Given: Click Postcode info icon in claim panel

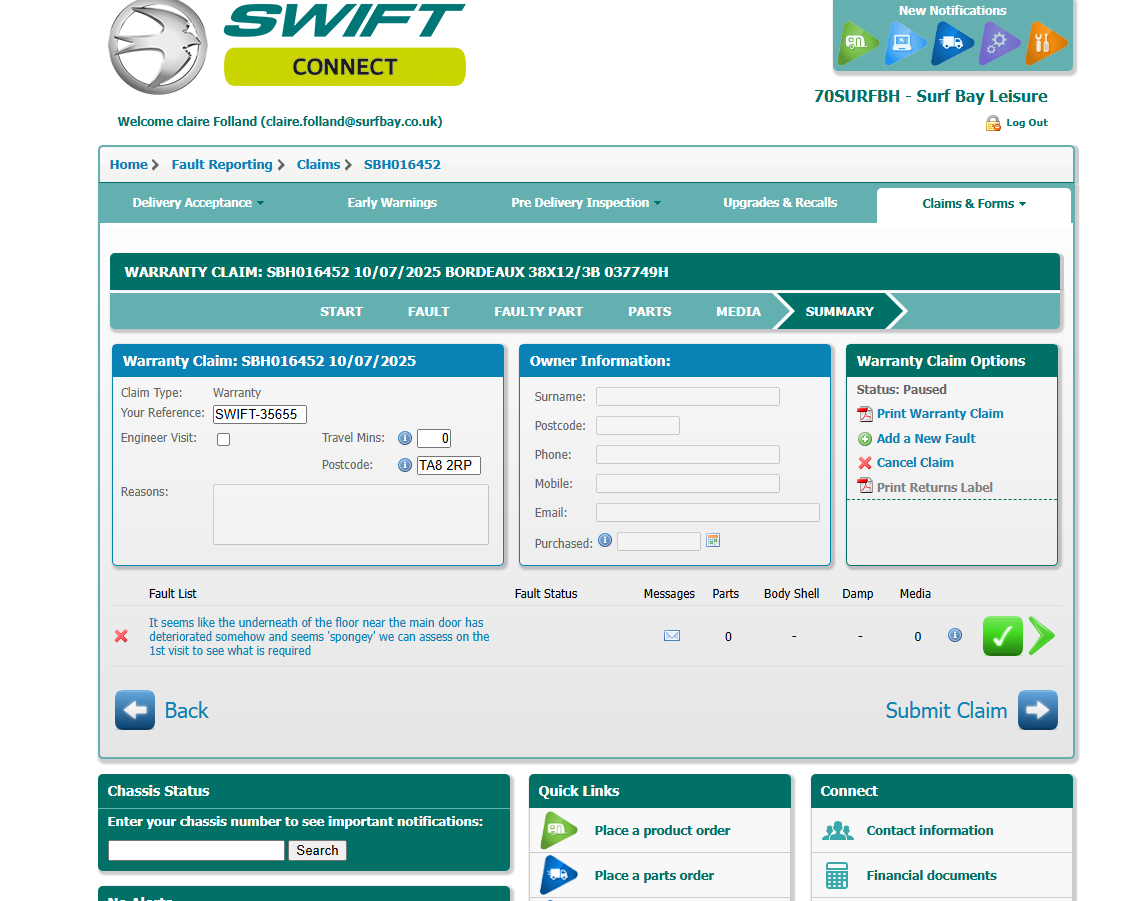Looking at the screenshot, I should (405, 465).
